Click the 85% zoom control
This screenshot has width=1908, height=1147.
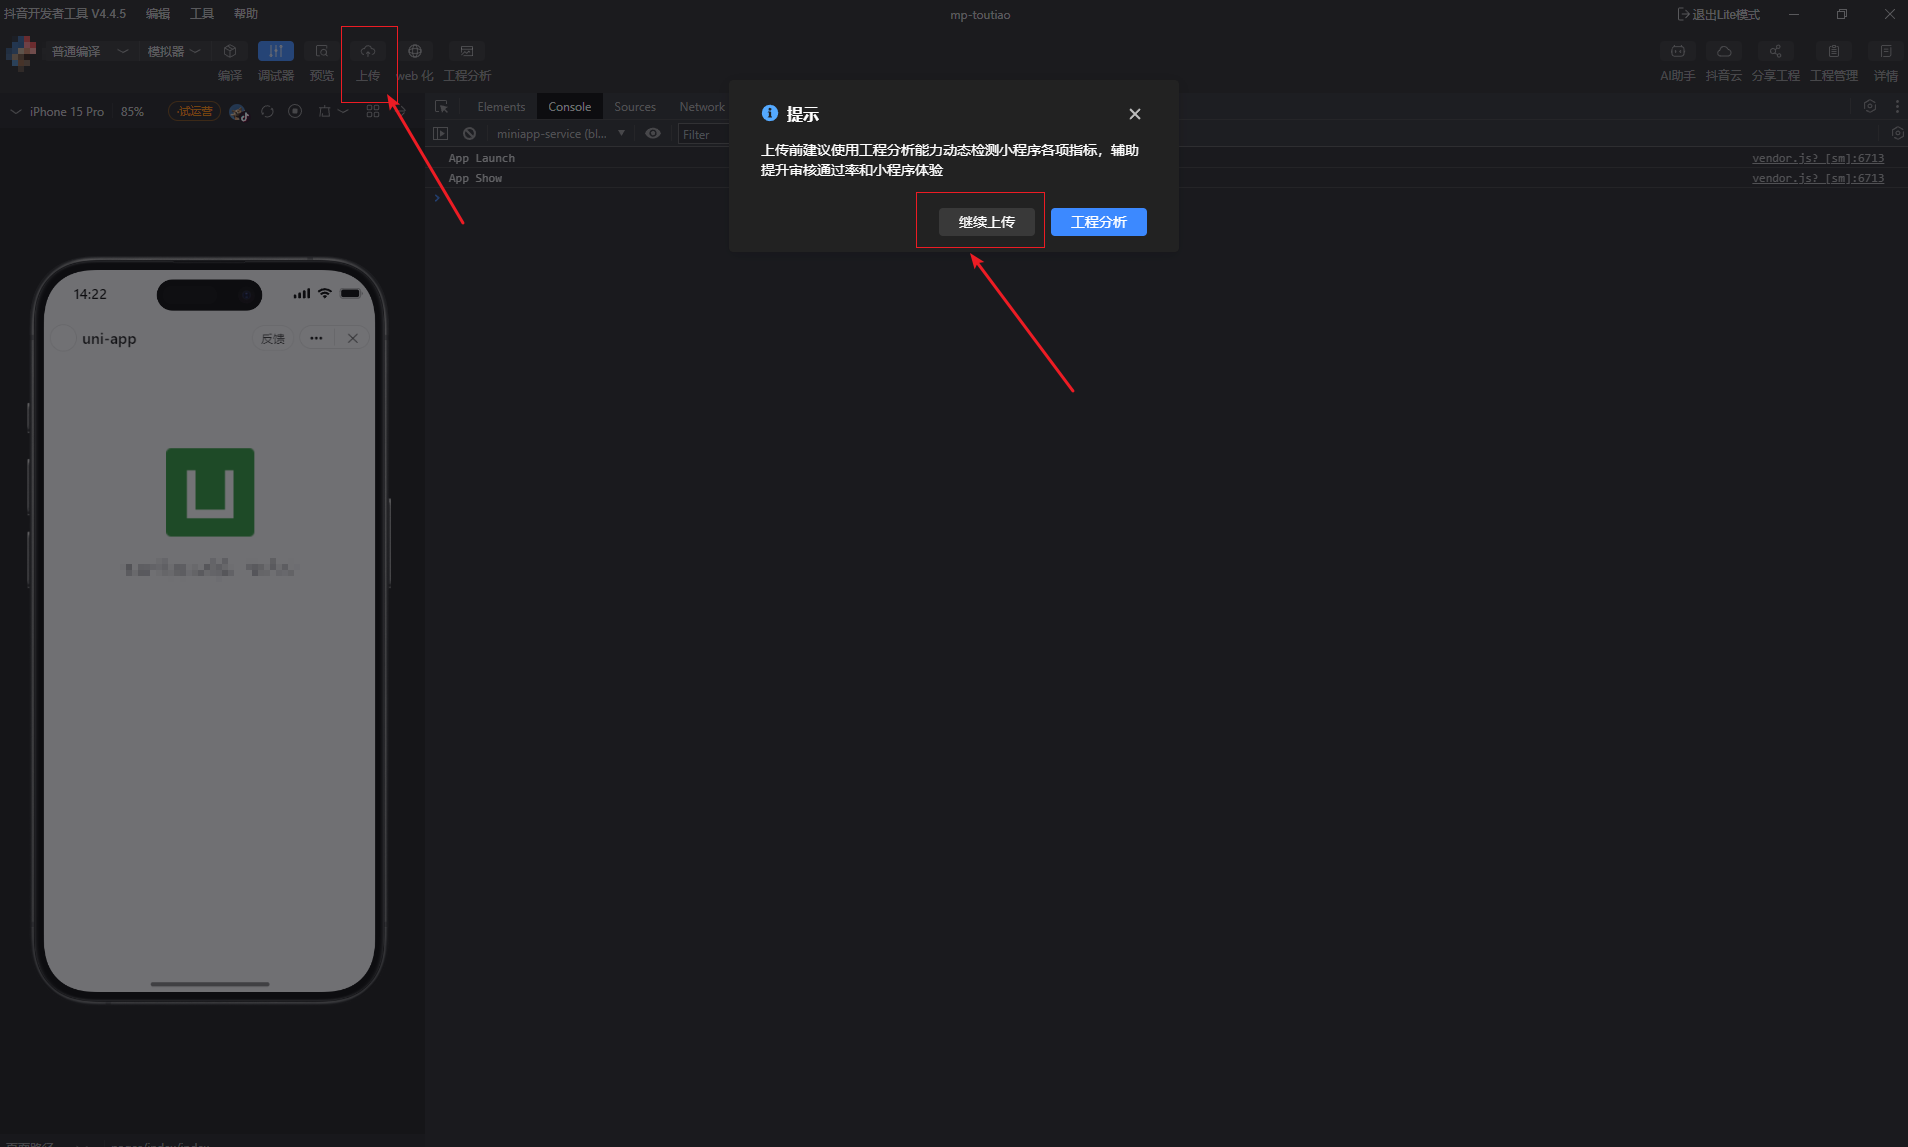click(132, 111)
